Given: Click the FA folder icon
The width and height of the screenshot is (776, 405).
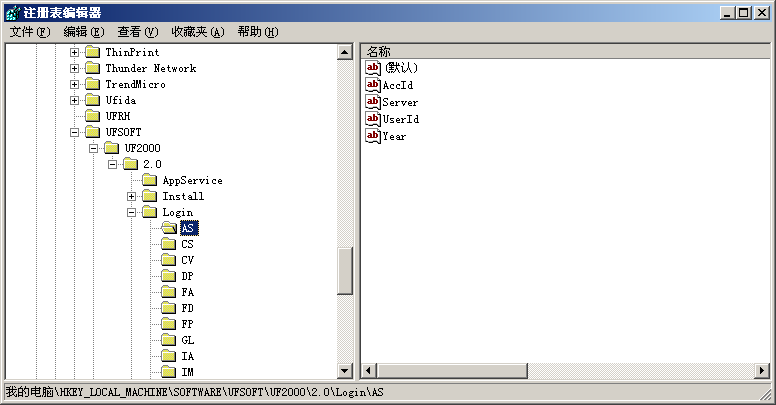Looking at the screenshot, I should point(169,292).
